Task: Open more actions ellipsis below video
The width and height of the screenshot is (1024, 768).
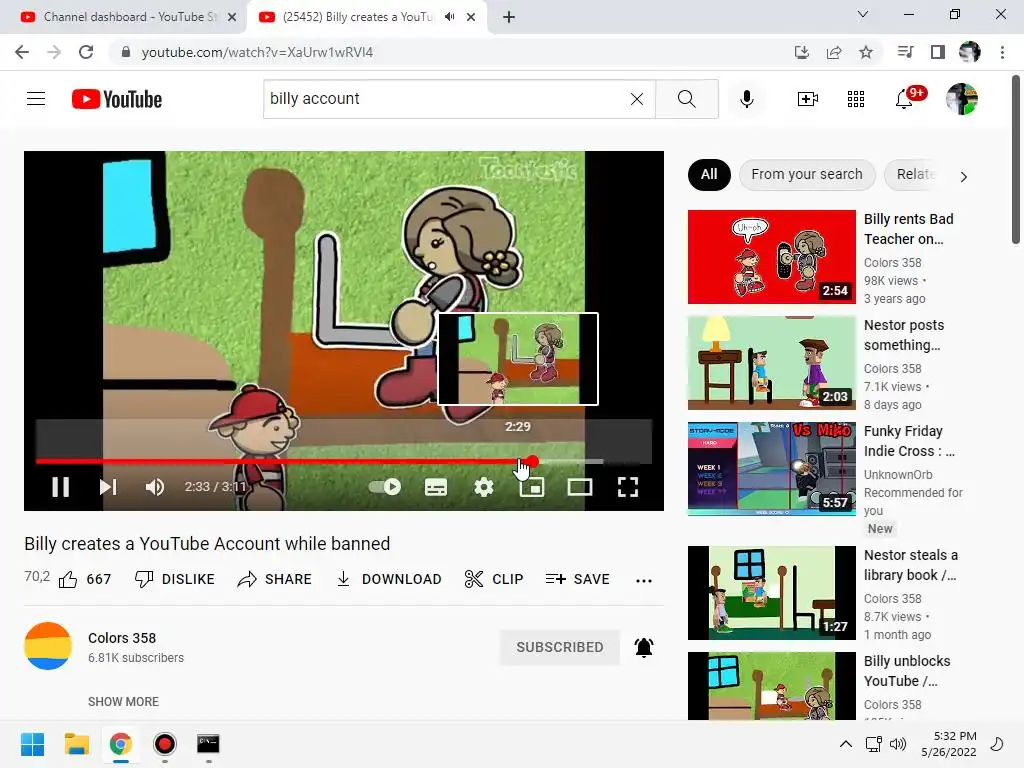Action: coord(644,581)
